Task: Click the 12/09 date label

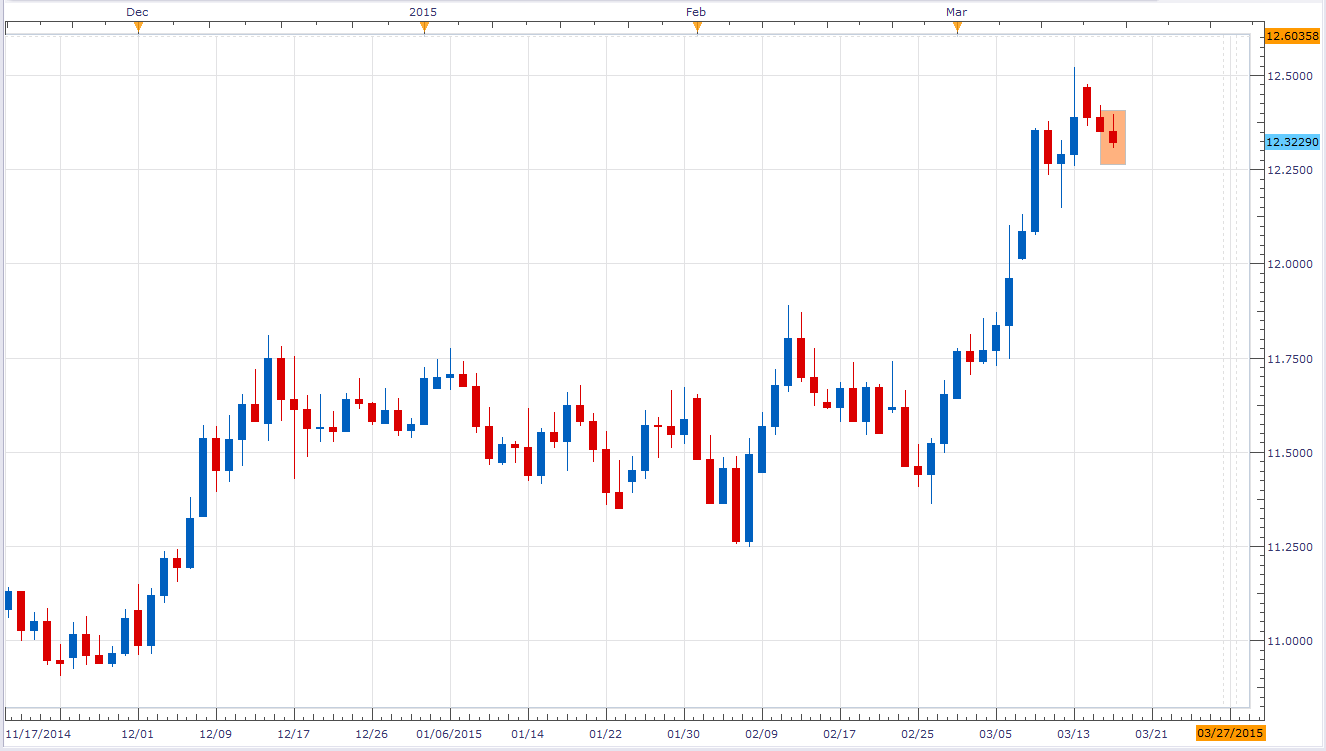Action: (x=216, y=733)
